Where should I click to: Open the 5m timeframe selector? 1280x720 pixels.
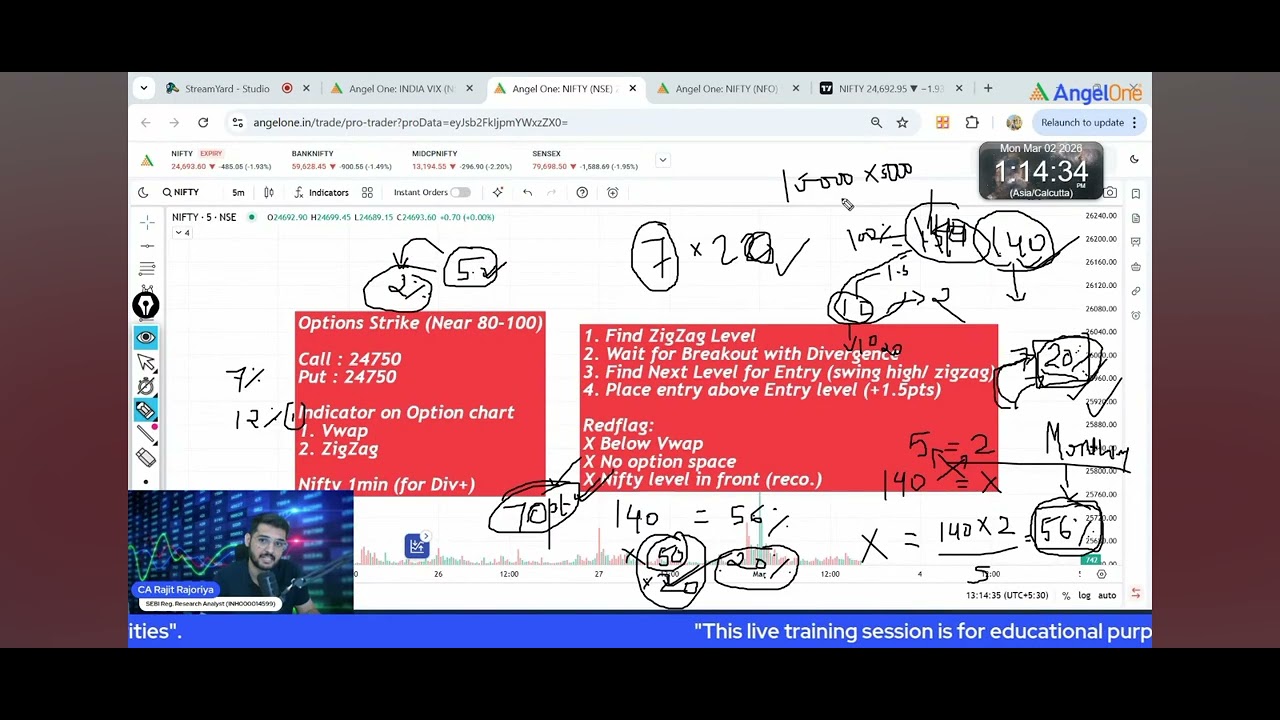click(x=238, y=192)
